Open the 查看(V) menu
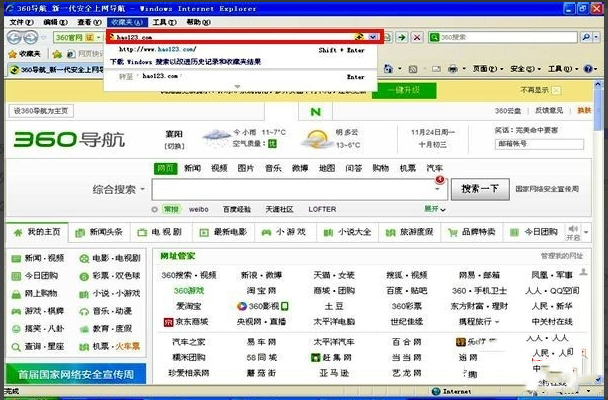The width and height of the screenshot is (608, 400). click(89, 22)
